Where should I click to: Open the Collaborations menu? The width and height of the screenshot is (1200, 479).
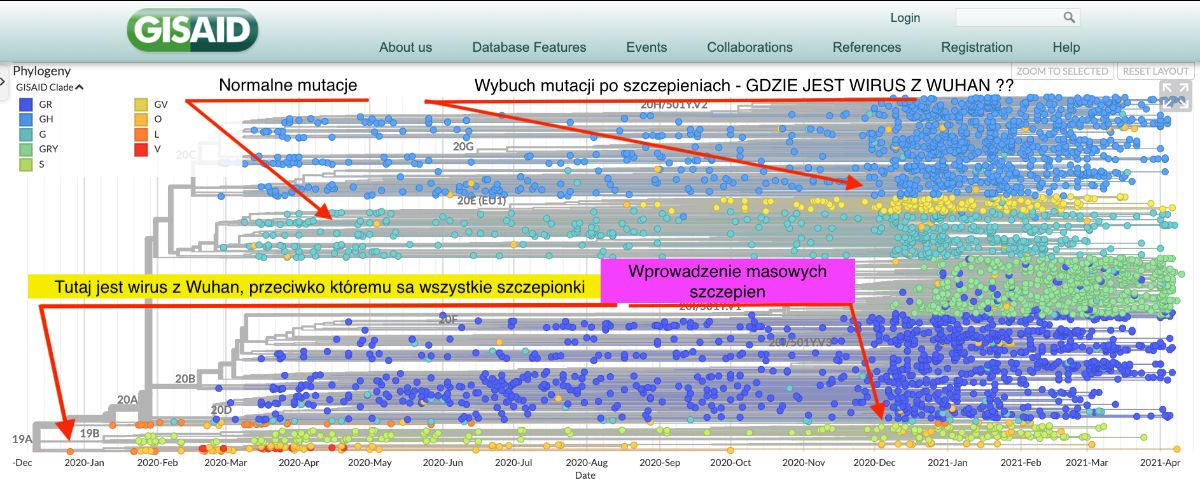coord(749,47)
